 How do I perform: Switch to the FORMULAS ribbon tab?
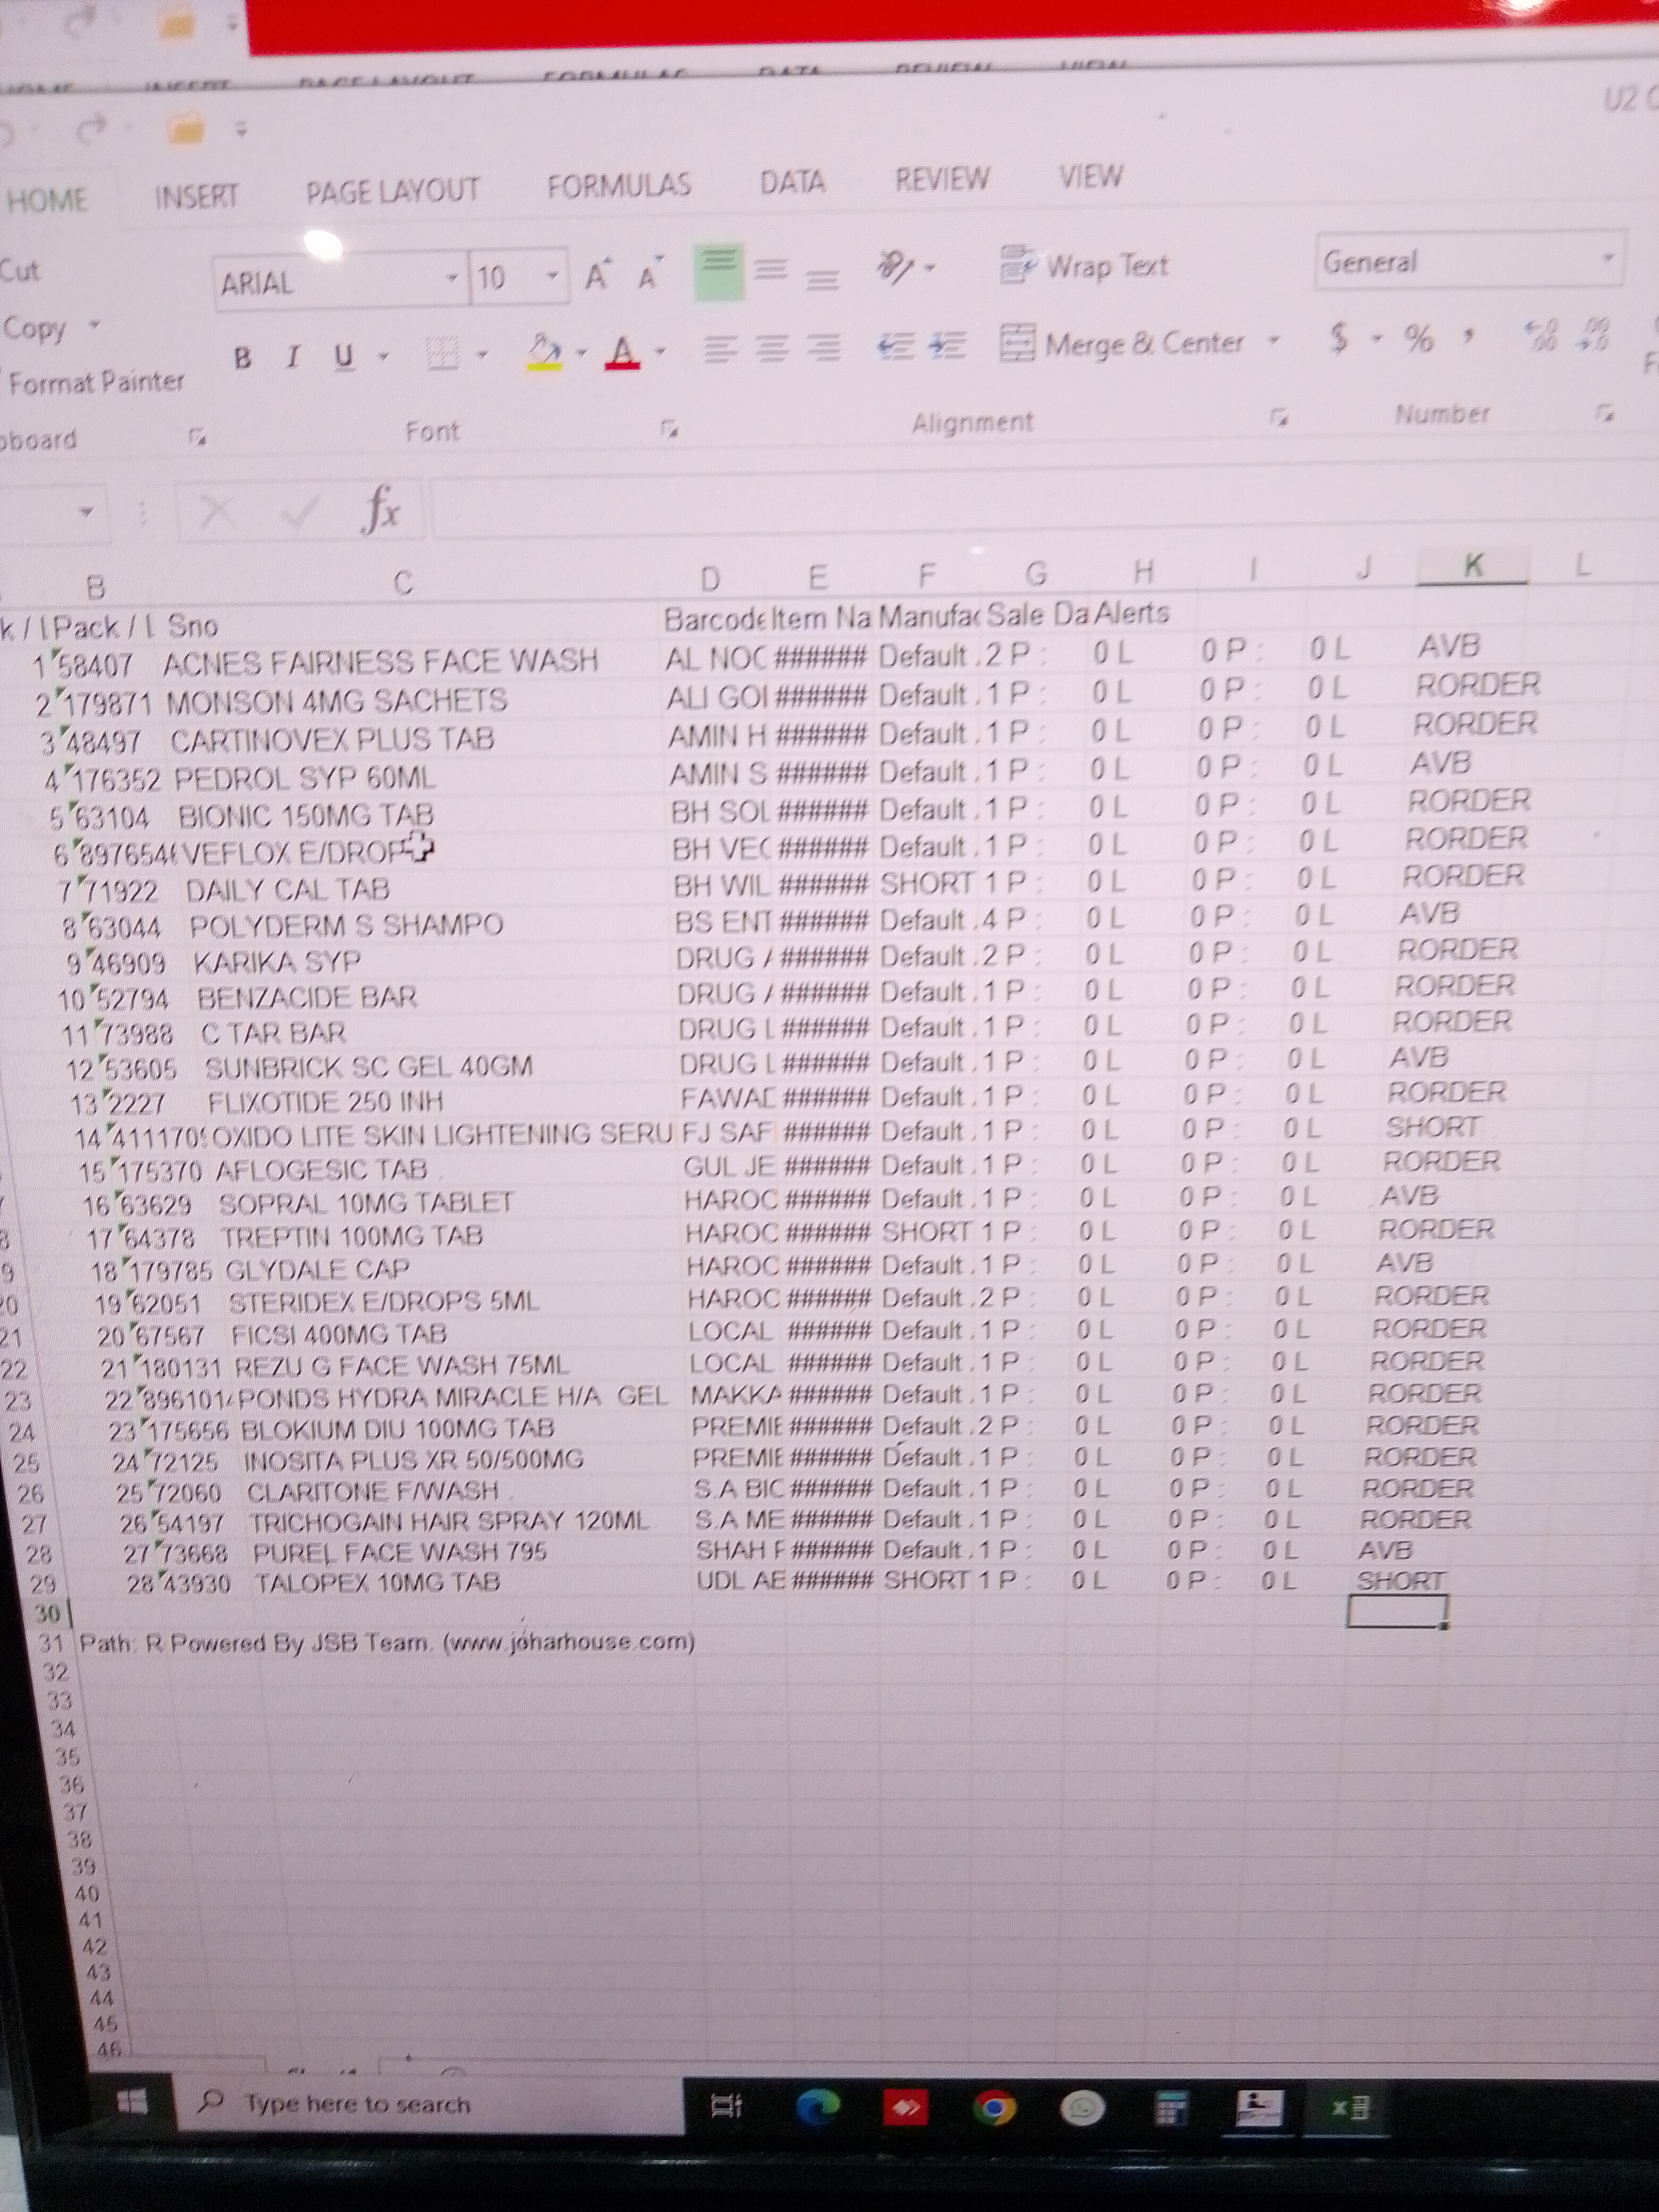point(618,186)
